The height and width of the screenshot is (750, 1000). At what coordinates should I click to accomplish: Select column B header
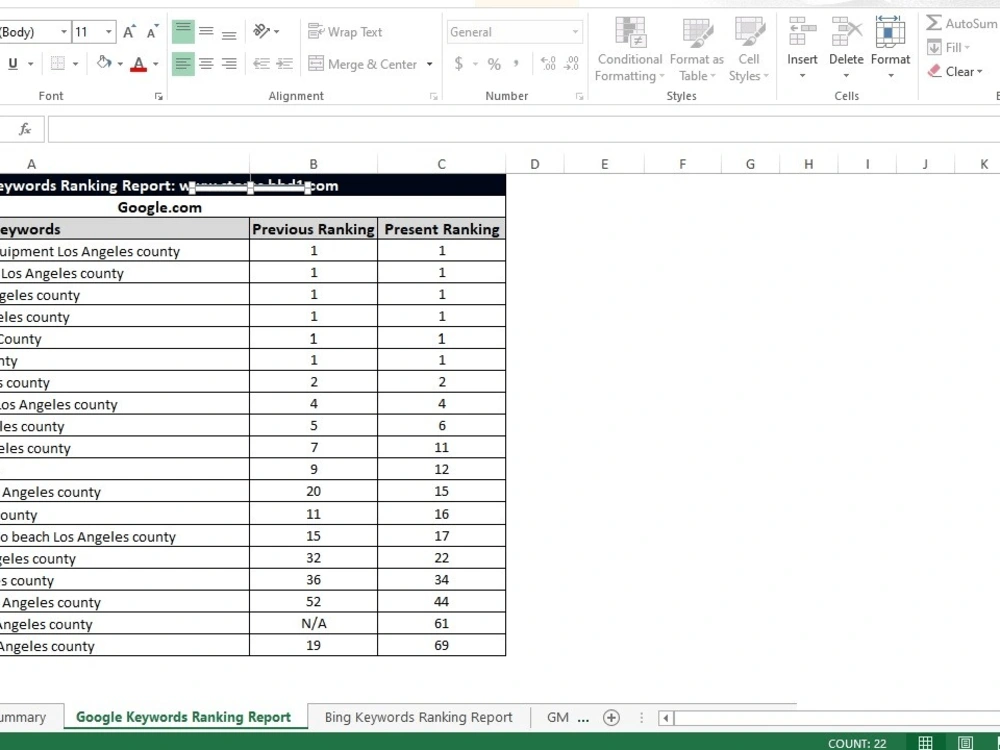[313, 165]
